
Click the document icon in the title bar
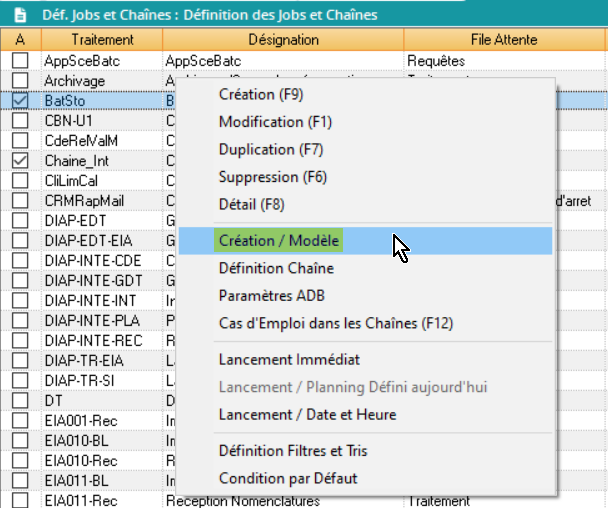tap(19, 14)
